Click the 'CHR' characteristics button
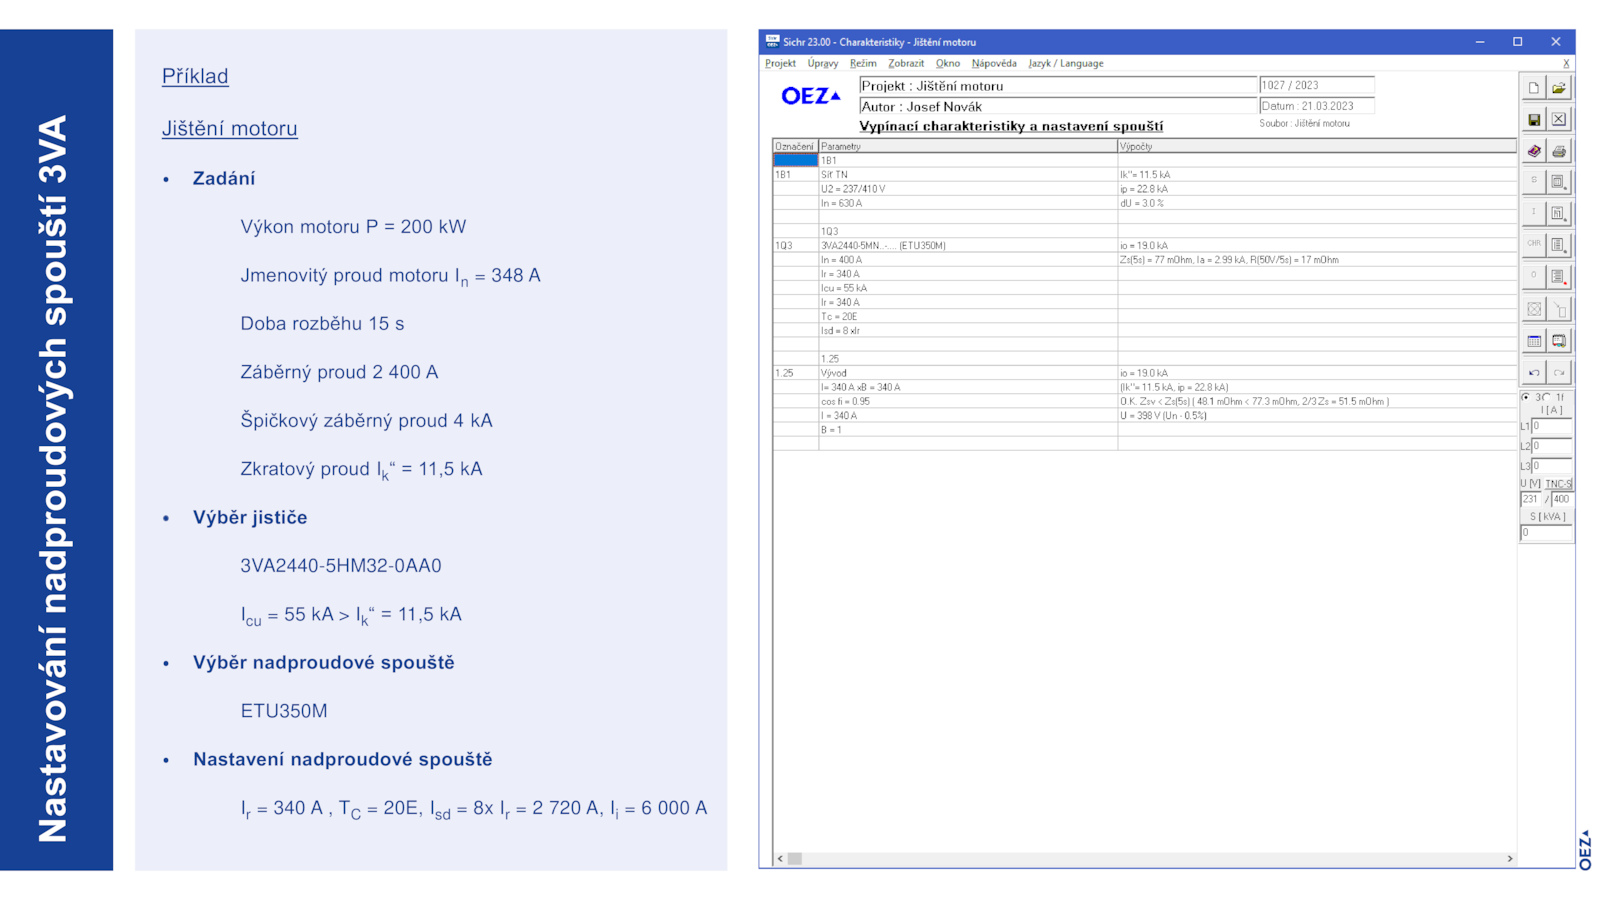The height and width of the screenshot is (900, 1600). click(1533, 244)
